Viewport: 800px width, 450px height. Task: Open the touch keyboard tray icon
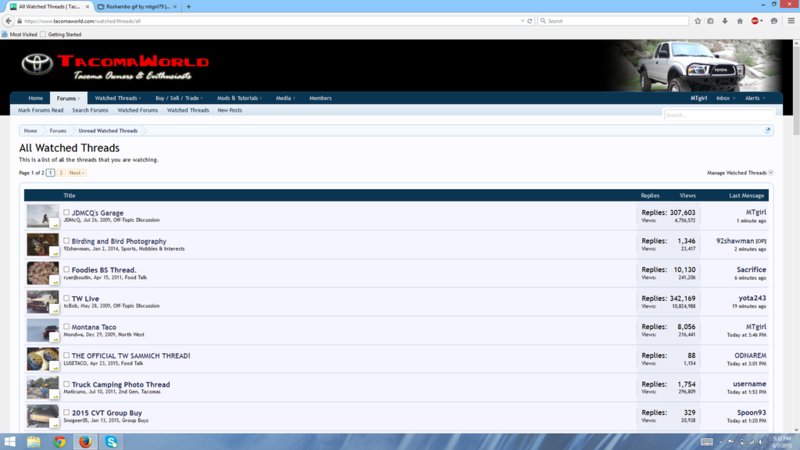pos(707,442)
